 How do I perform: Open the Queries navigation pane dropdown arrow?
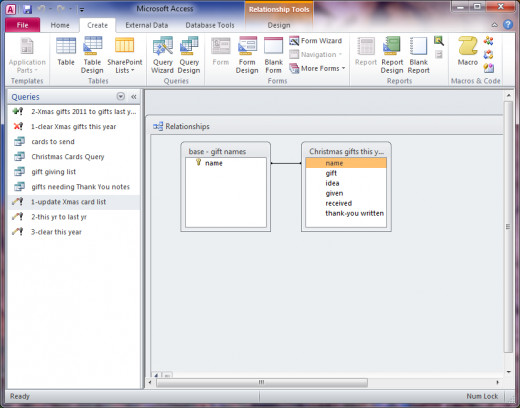point(121,96)
